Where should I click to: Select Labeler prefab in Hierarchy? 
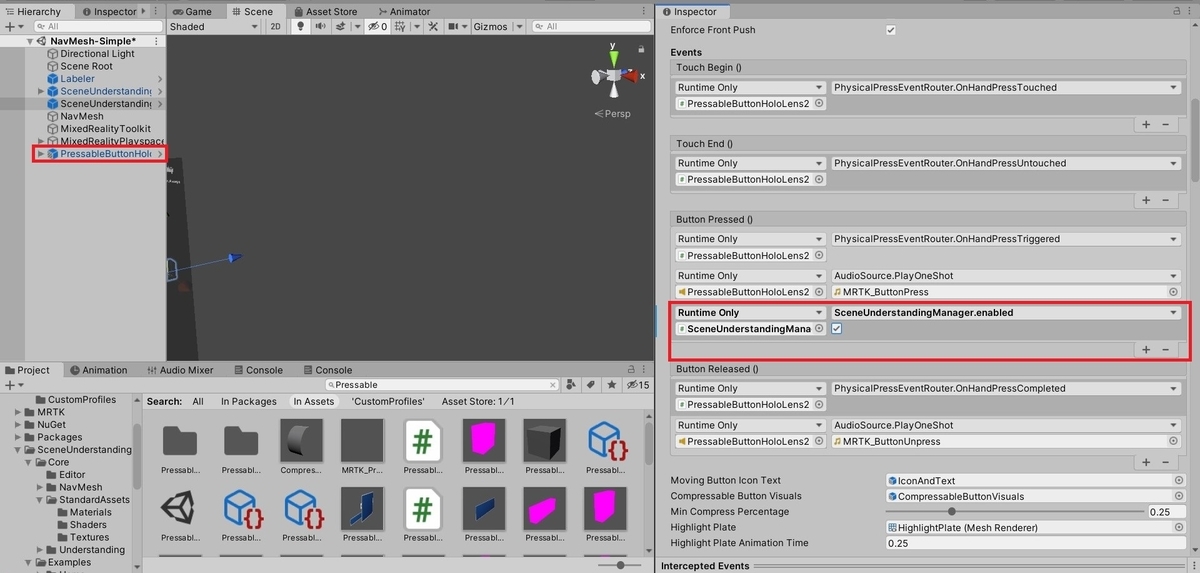click(77, 79)
